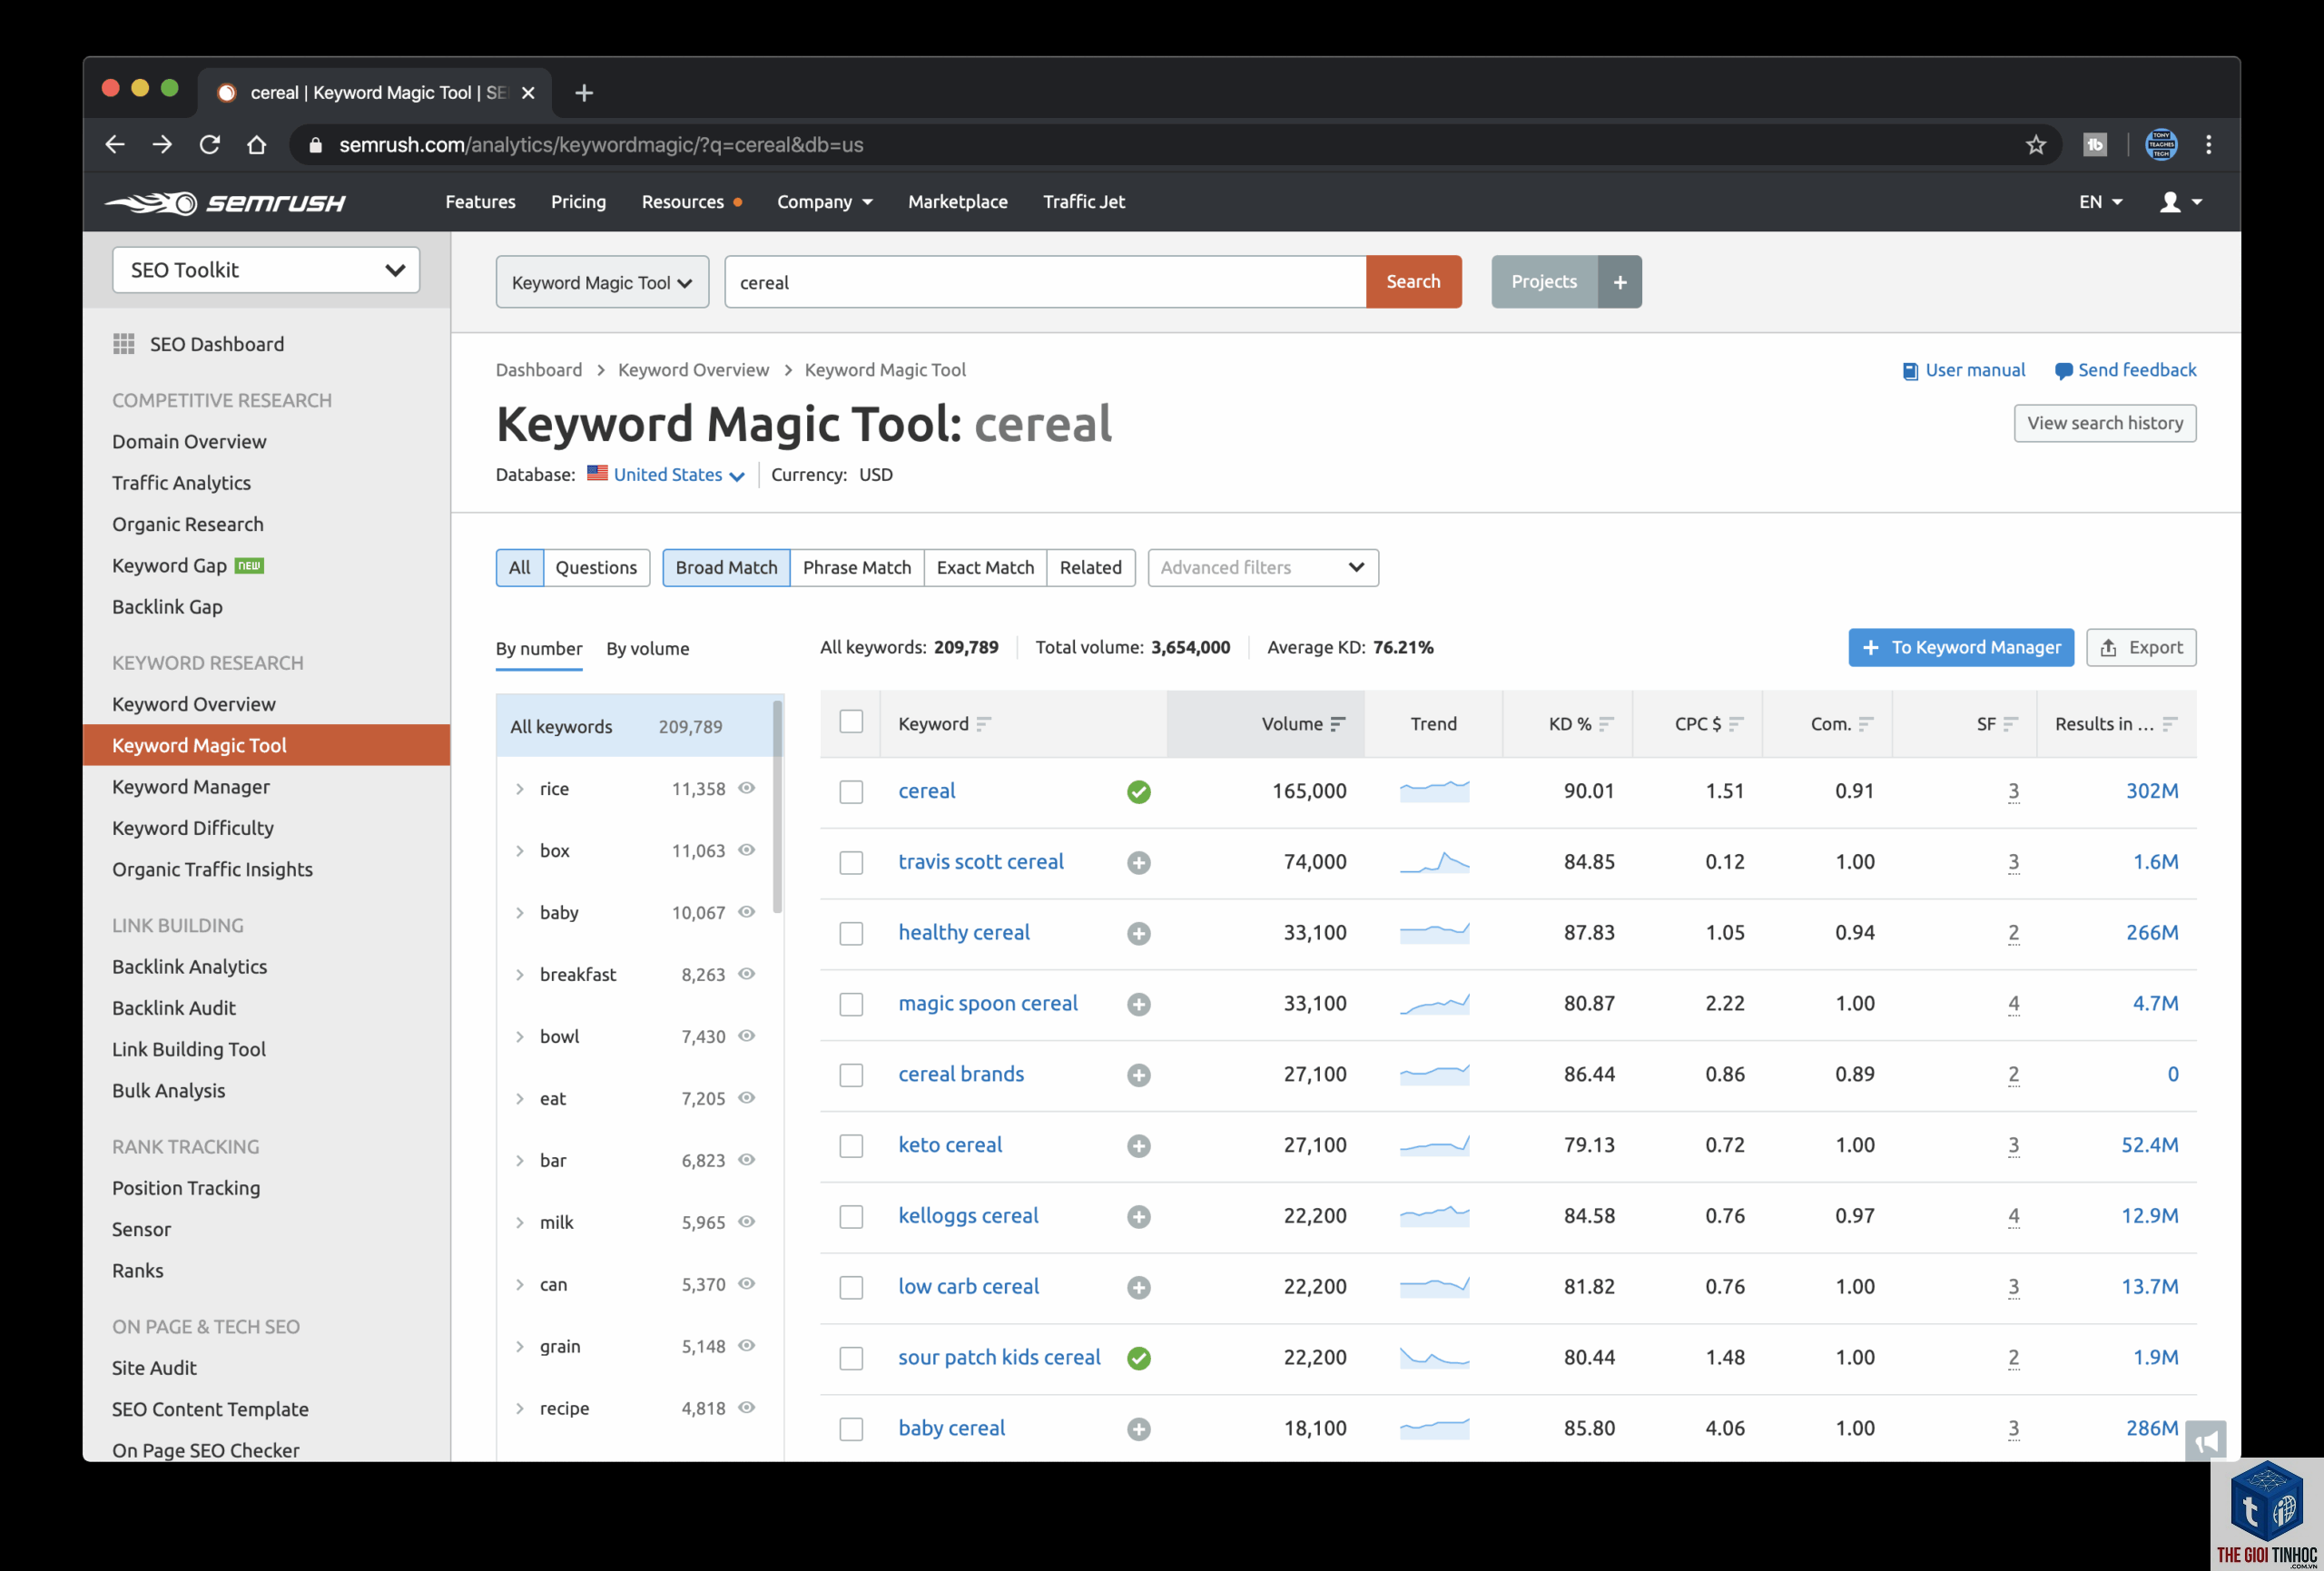The image size is (2324, 1571).
Task: Open View search history
Action: point(2104,423)
